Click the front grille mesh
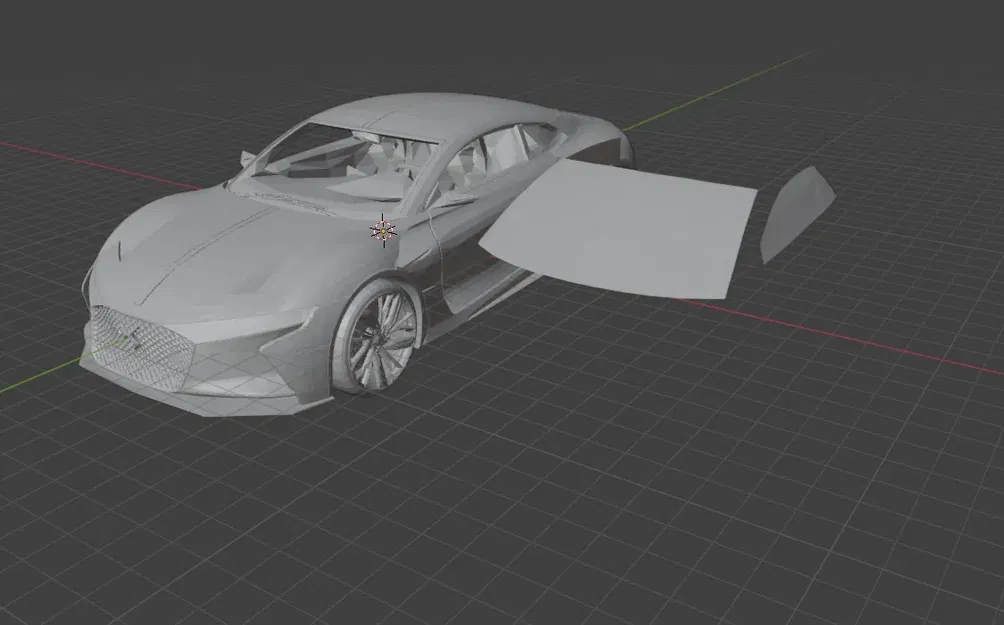The width and height of the screenshot is (1004, 625). tap(140, 345)
